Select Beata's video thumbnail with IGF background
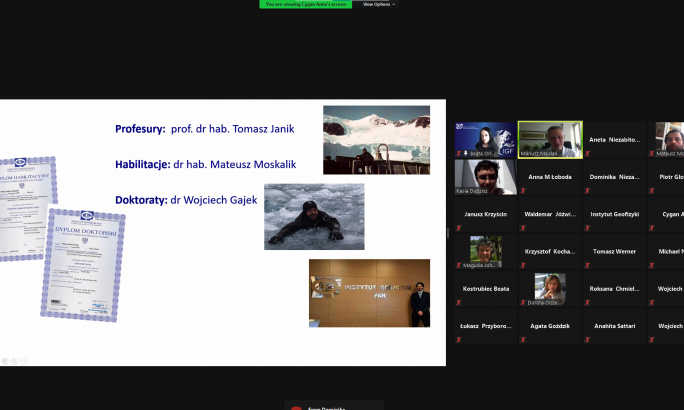Screen dimensions: 684x410 486,140
